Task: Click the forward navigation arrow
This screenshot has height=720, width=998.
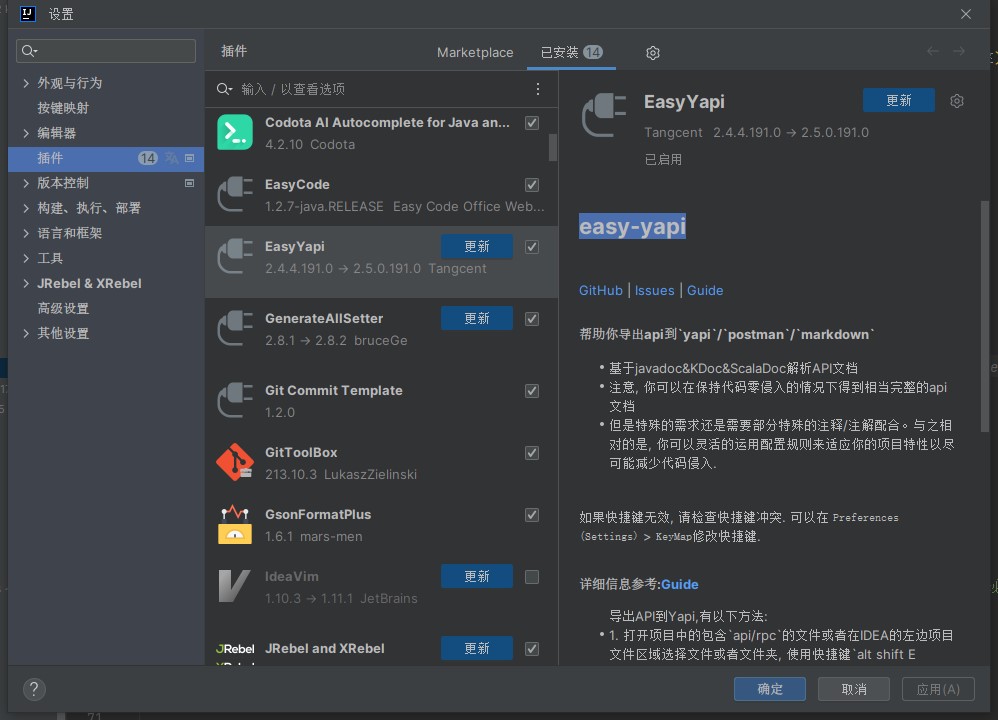Action: pyautogui.click(x=959, y=52)
